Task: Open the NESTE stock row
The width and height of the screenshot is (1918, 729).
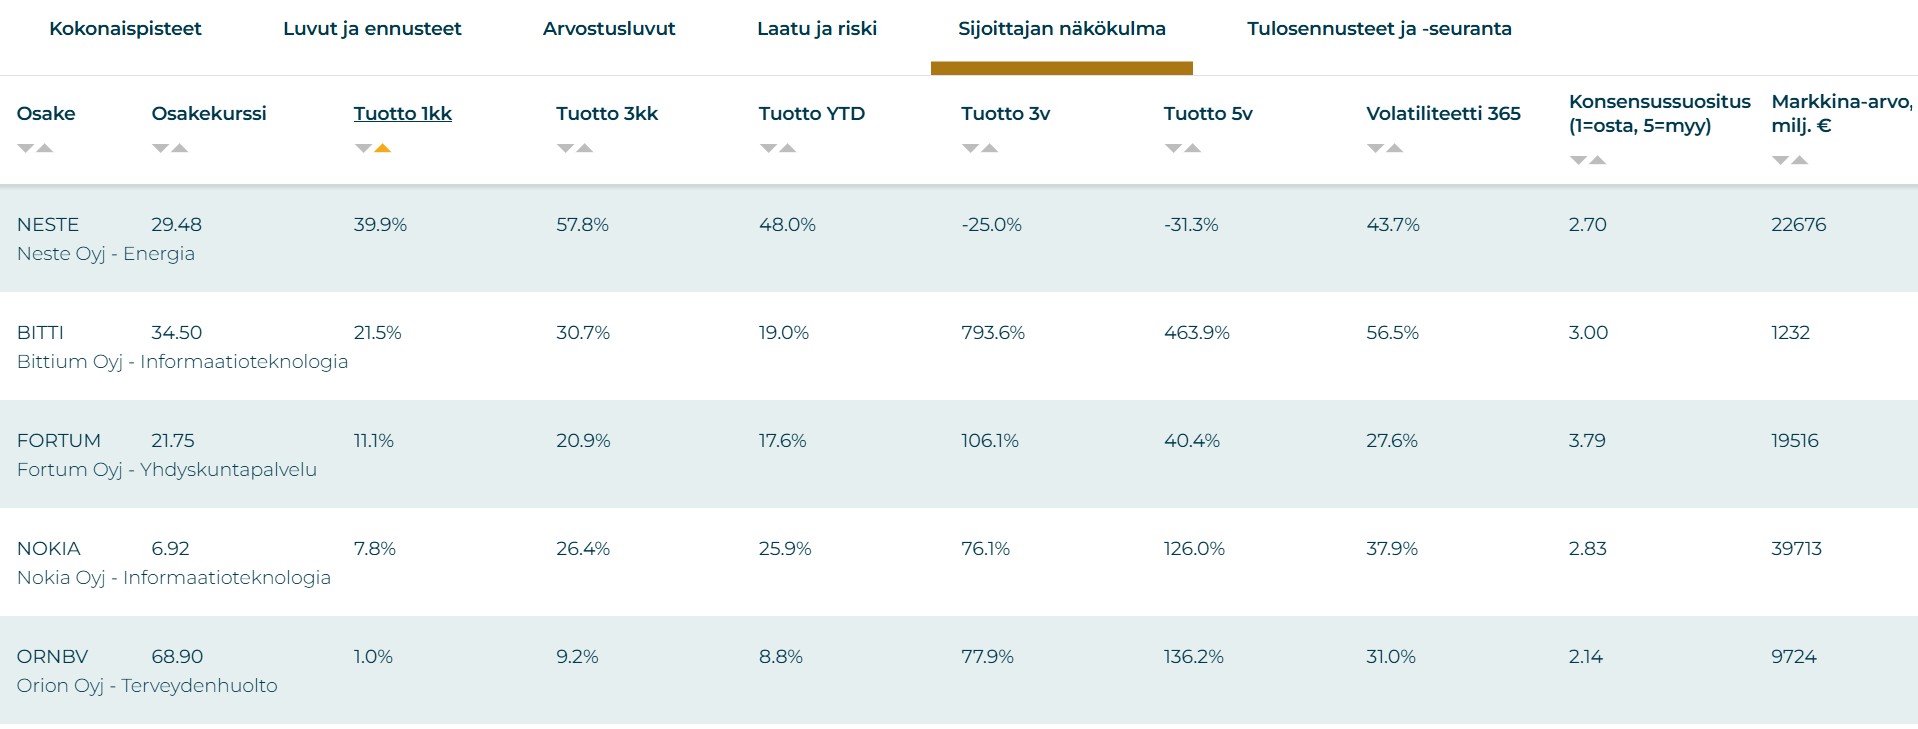Action: [x=48, y=225]
